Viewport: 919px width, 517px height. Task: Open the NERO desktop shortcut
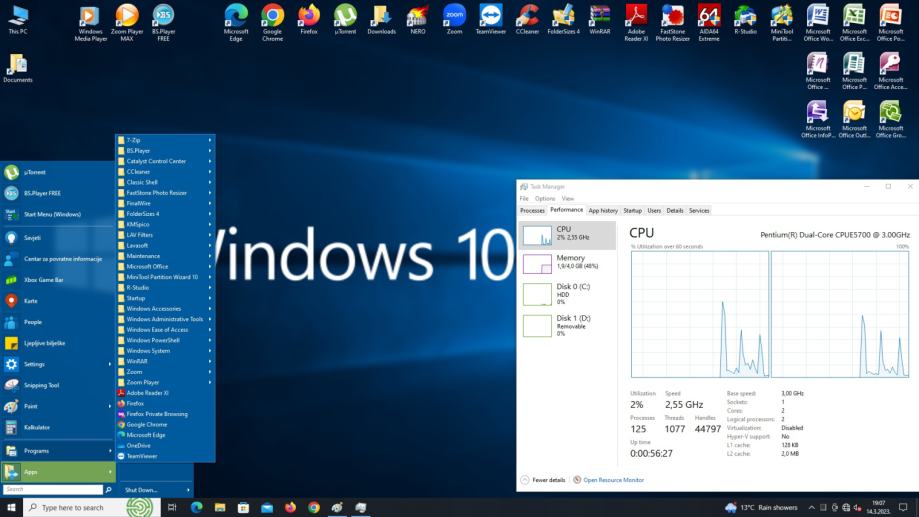tap(418, 19)
